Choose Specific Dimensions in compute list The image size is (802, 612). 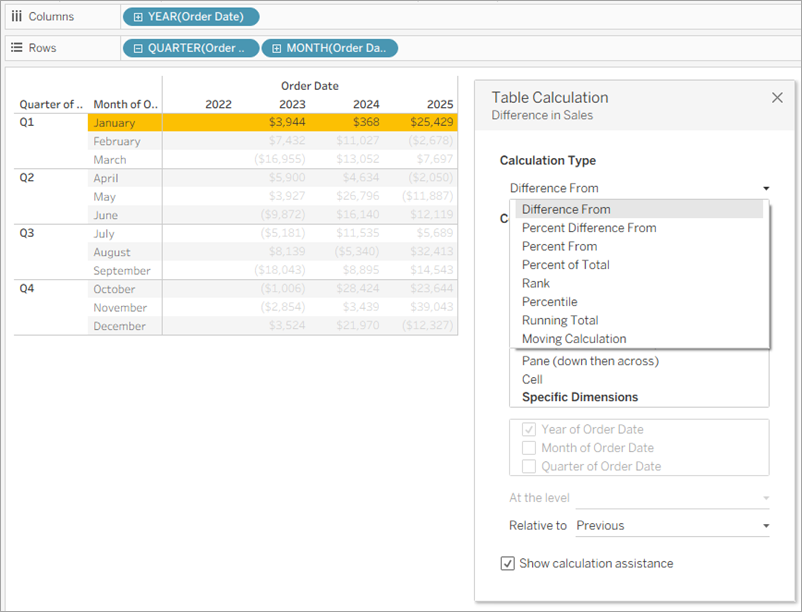(x=580, y=397)
